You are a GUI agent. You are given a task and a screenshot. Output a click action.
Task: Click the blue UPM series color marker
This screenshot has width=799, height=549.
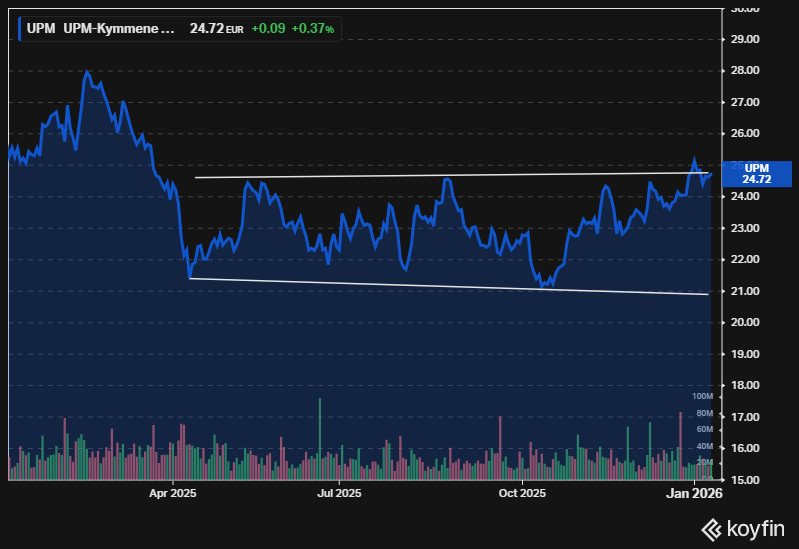click(20, 29)
